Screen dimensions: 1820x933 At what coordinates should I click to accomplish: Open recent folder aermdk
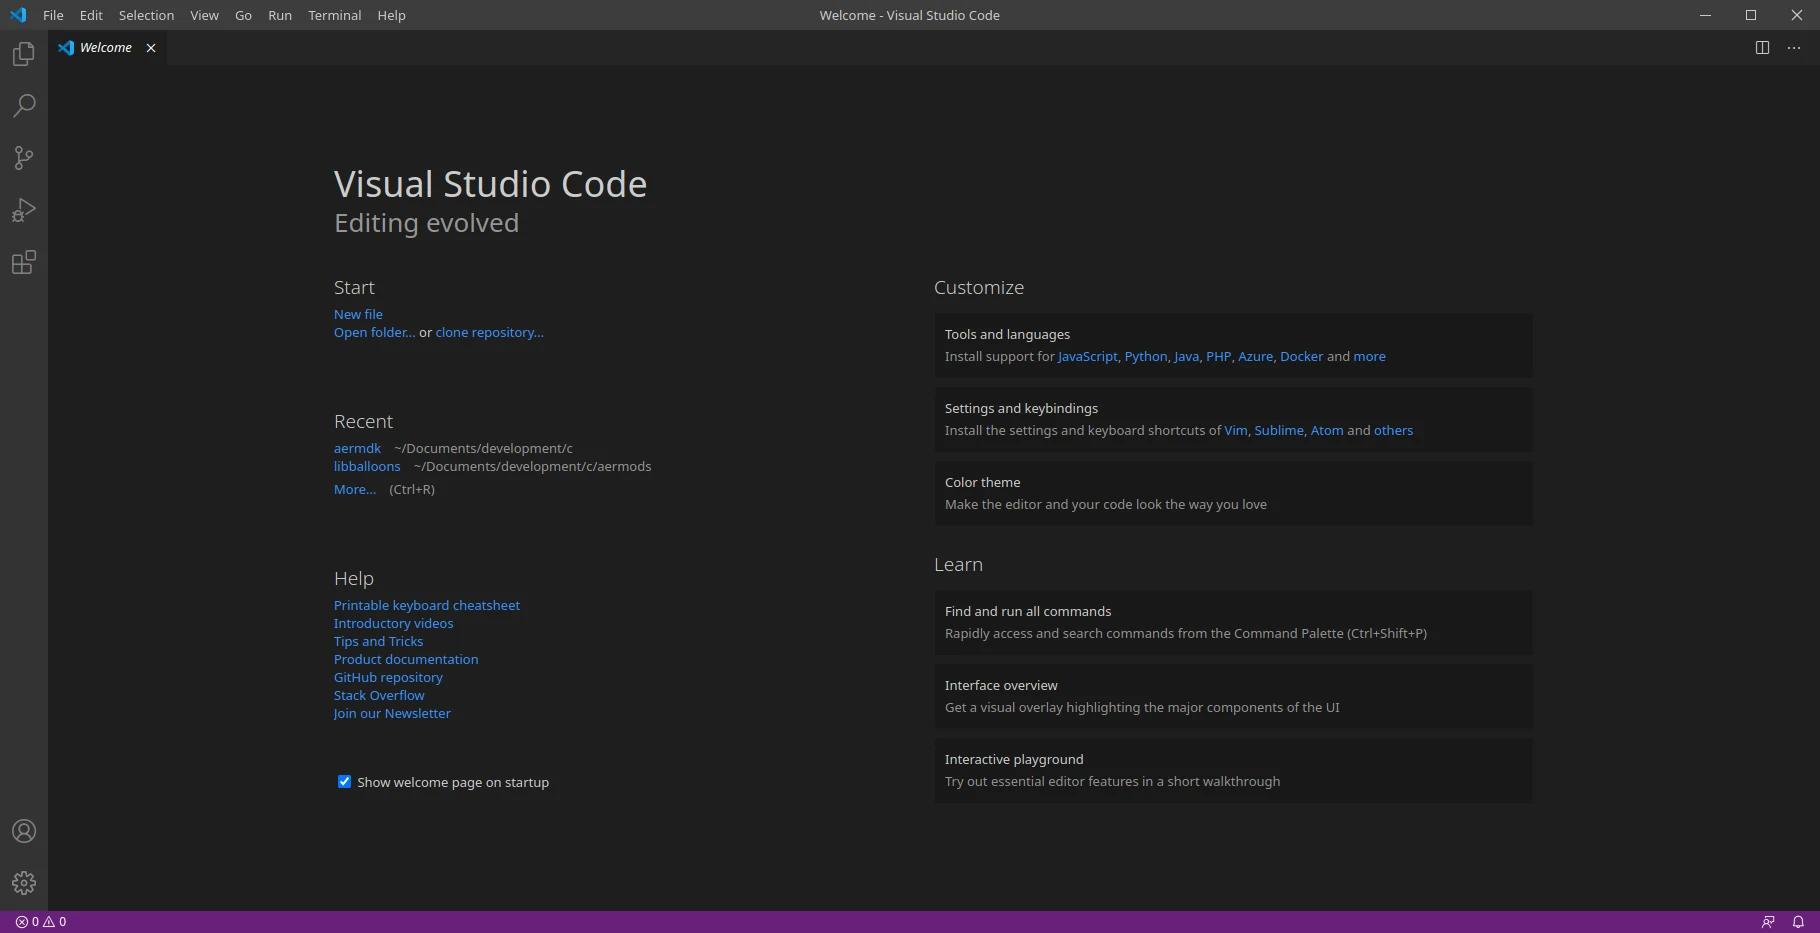point(357,448)
